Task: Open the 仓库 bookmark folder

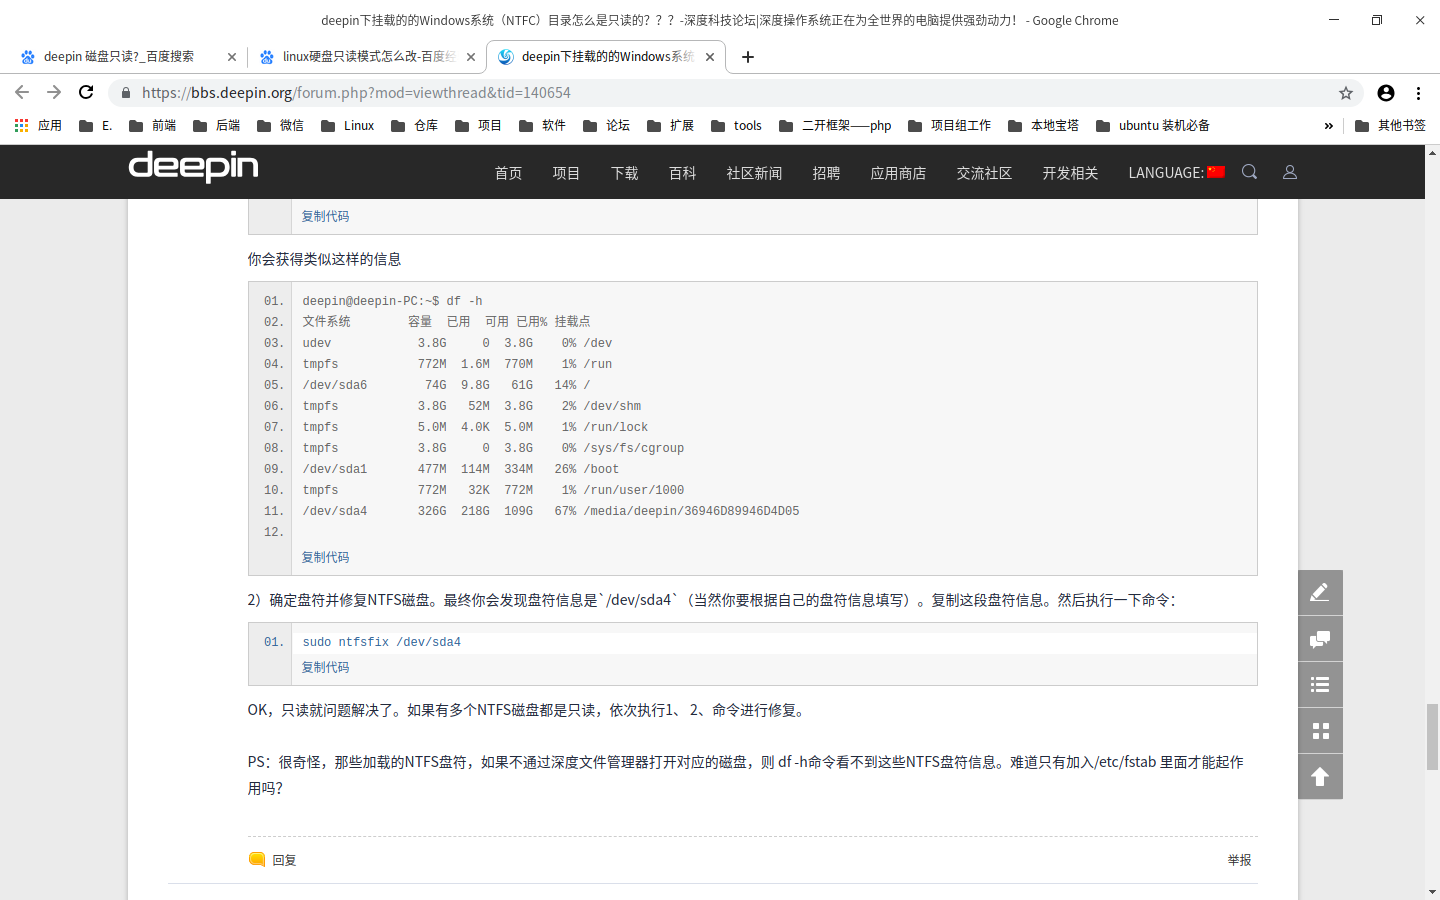Action: [x=415, y=126]
